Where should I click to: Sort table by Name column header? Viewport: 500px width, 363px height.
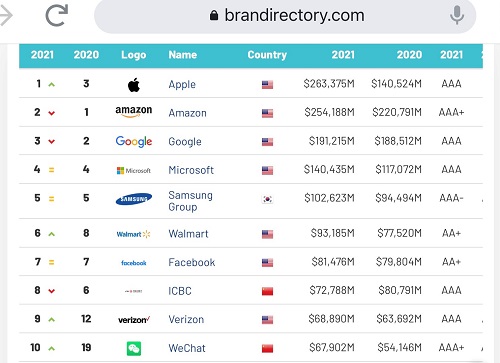[x=183, y=55]
